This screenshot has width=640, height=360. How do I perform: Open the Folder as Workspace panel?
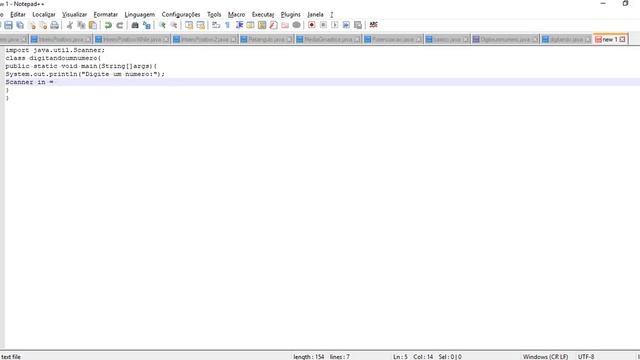pos(285,25)
